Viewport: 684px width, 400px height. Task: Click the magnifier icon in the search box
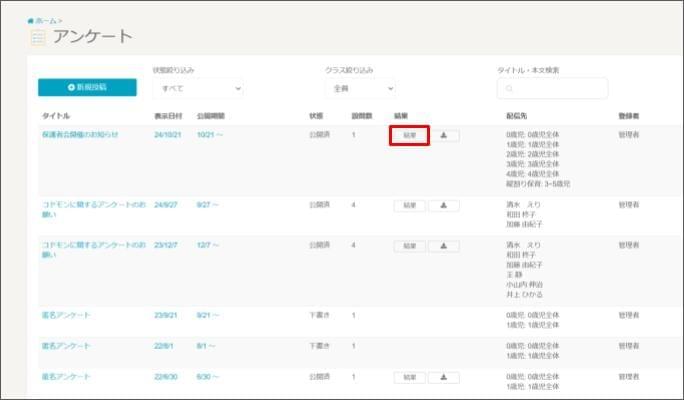click(x=508, y=88)
